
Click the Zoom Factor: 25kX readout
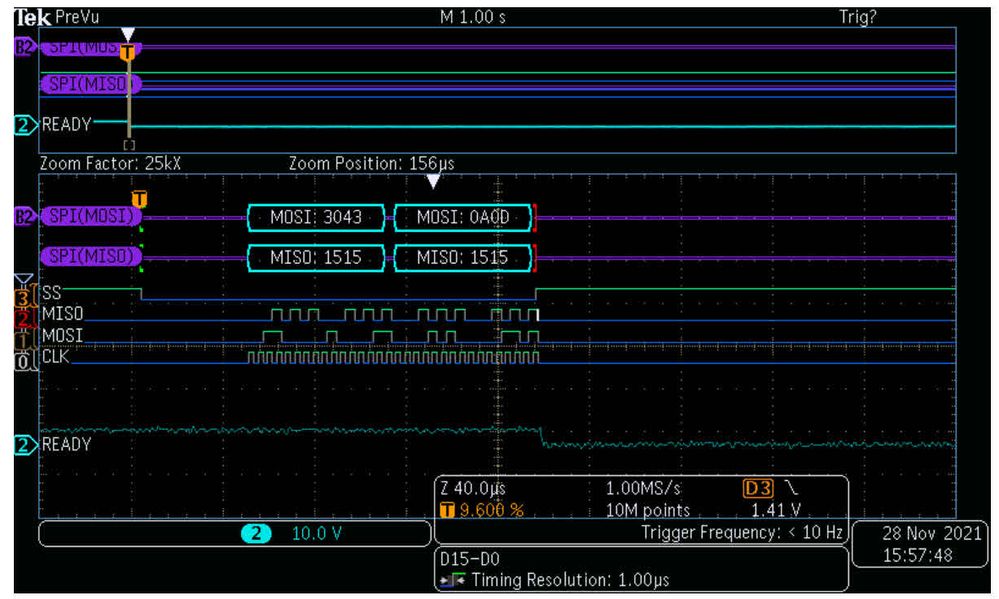coord(110,164)
